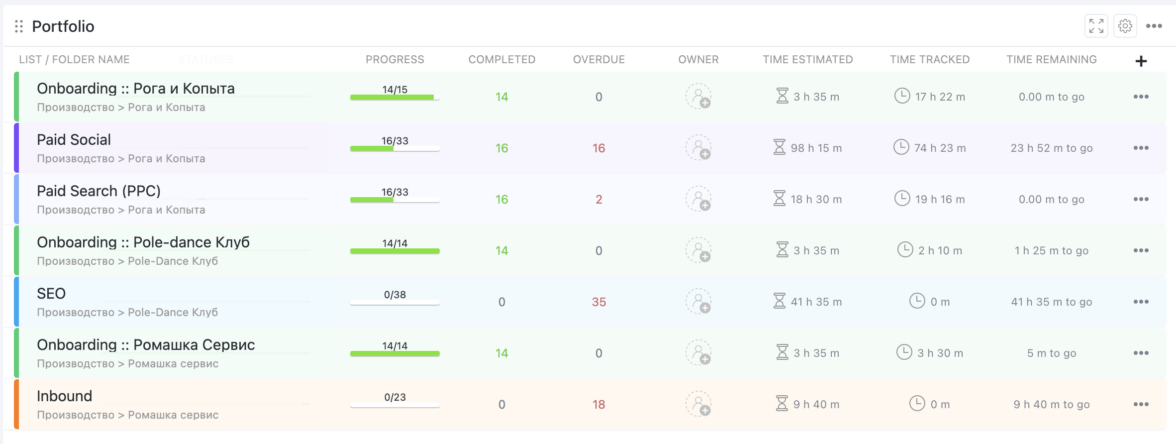
Task: Click overdue count 35 in SEO row
Action: pyautogui.click(x=598, y=302)
